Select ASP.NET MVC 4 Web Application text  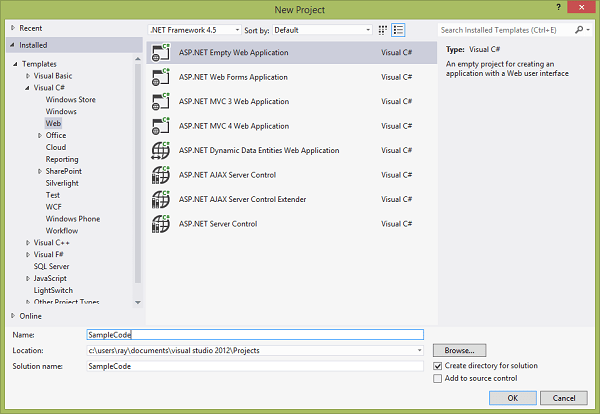coord(234,126)
